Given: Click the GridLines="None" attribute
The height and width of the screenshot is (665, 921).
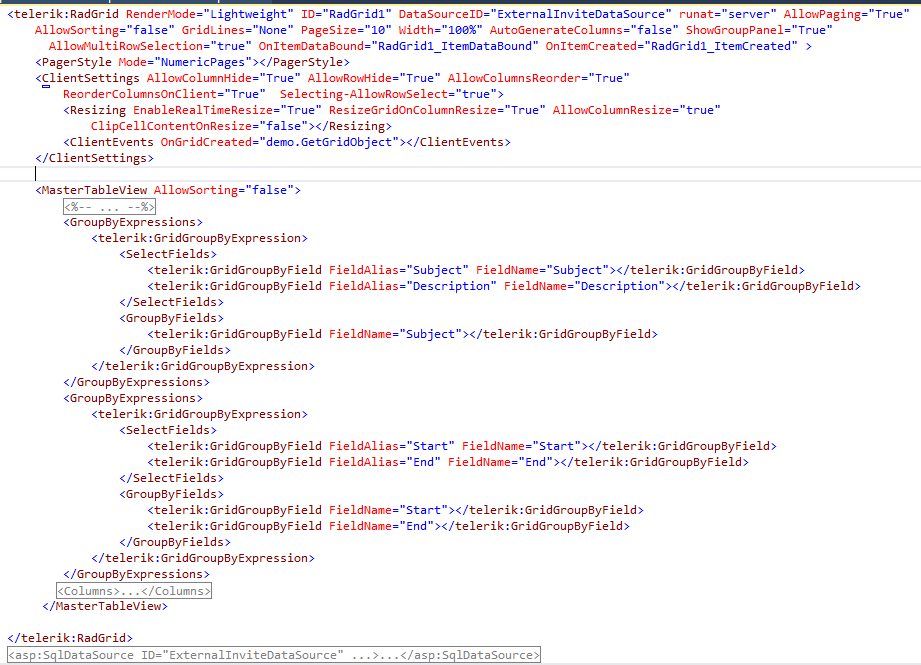Looking at the screenshot, I should [x=237, y=30].
